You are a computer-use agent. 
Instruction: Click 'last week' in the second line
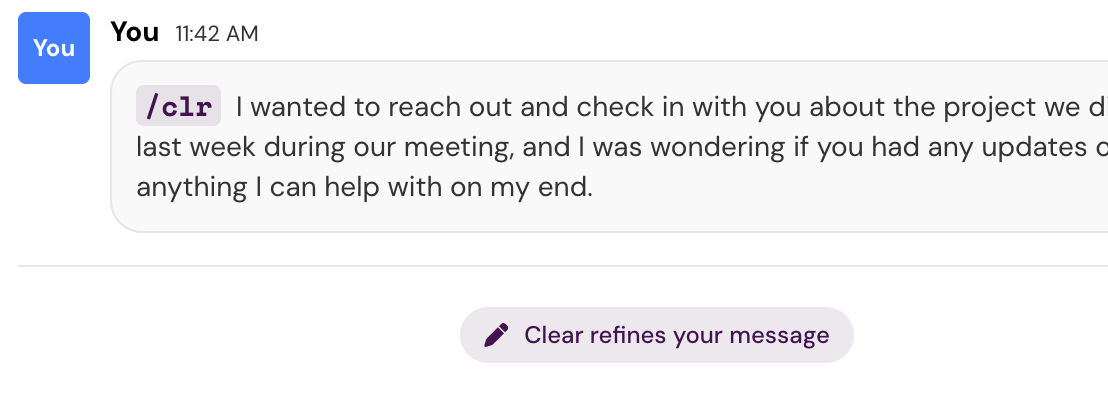tap(196, 148)
